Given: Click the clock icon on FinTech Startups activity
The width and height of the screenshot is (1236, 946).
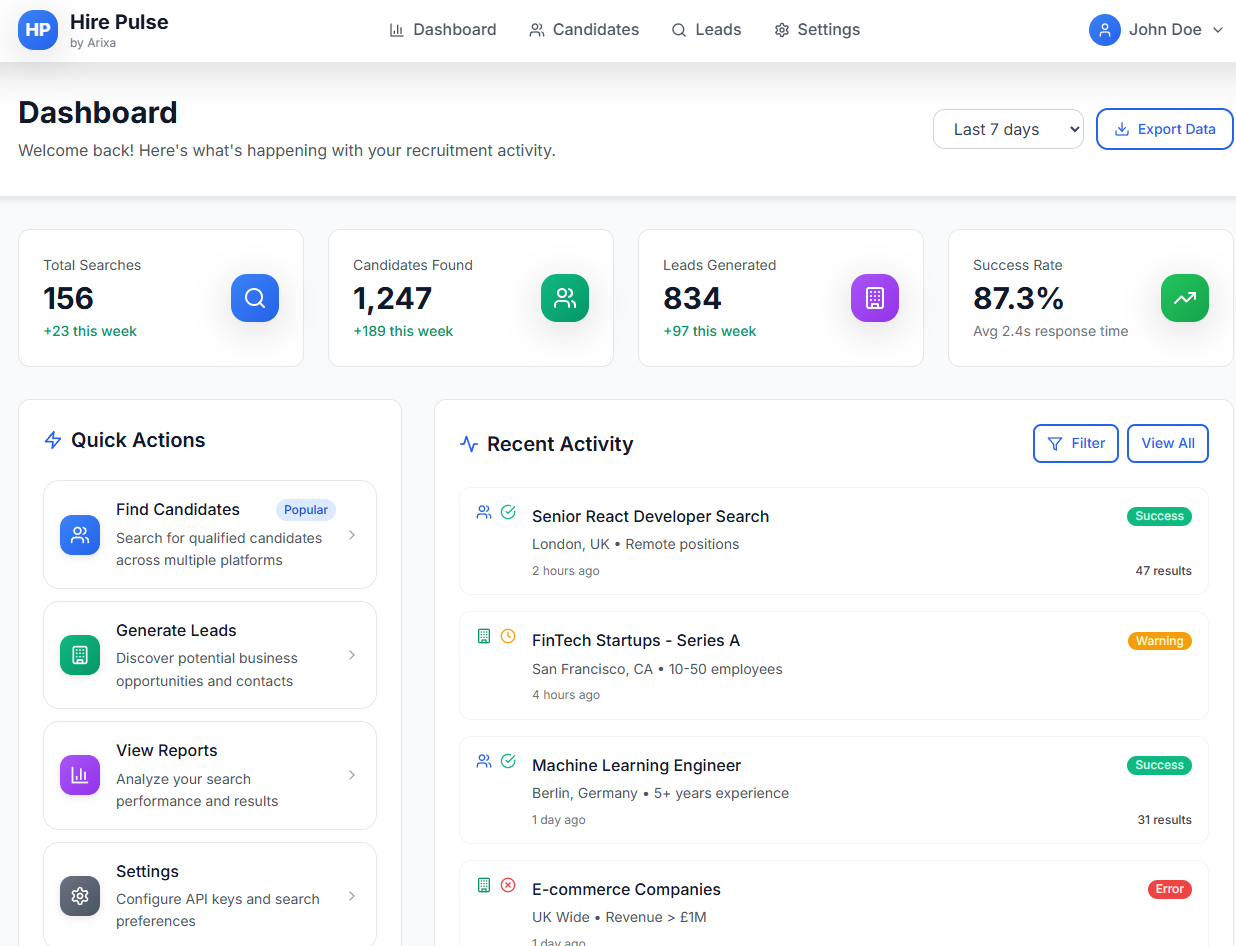Looking at the screenshot, I should tap(508, 636).
